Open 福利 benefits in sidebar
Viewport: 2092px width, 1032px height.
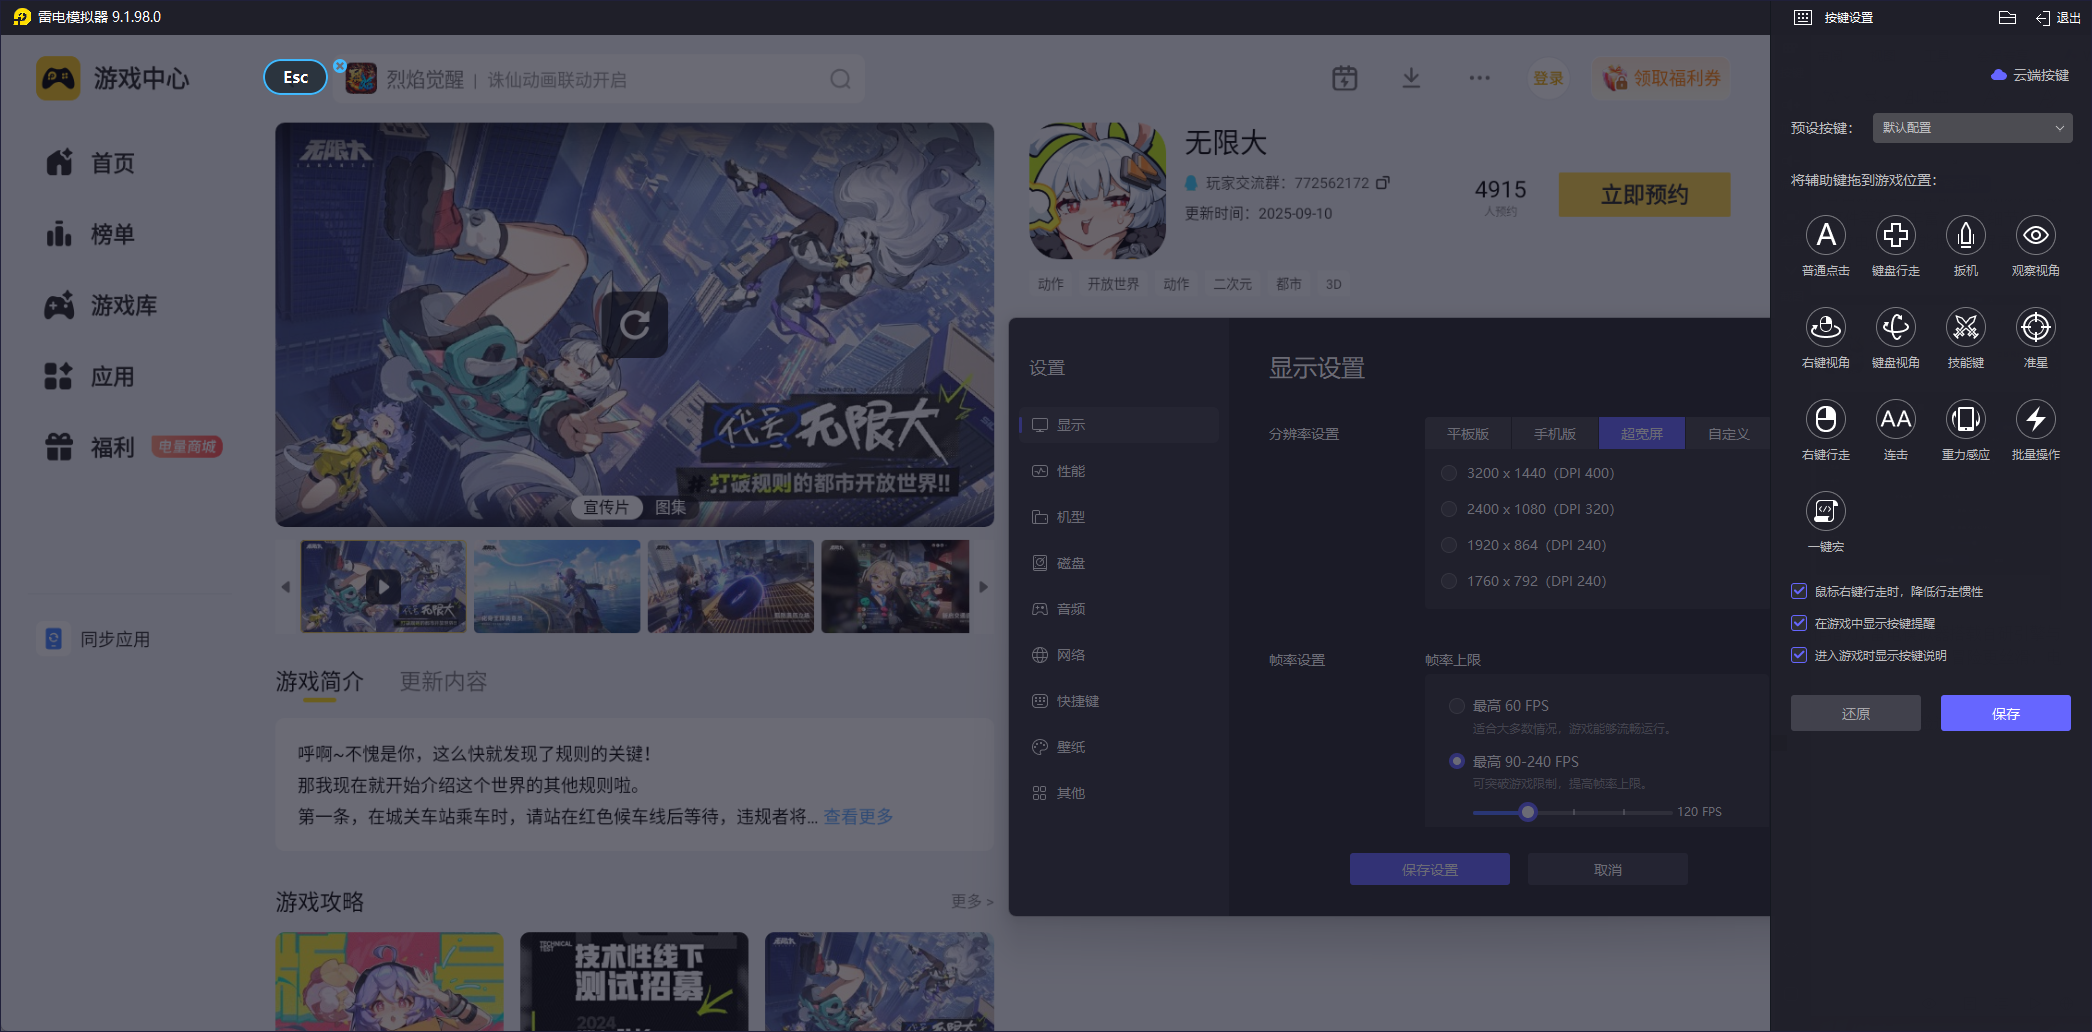pos(90,447)
